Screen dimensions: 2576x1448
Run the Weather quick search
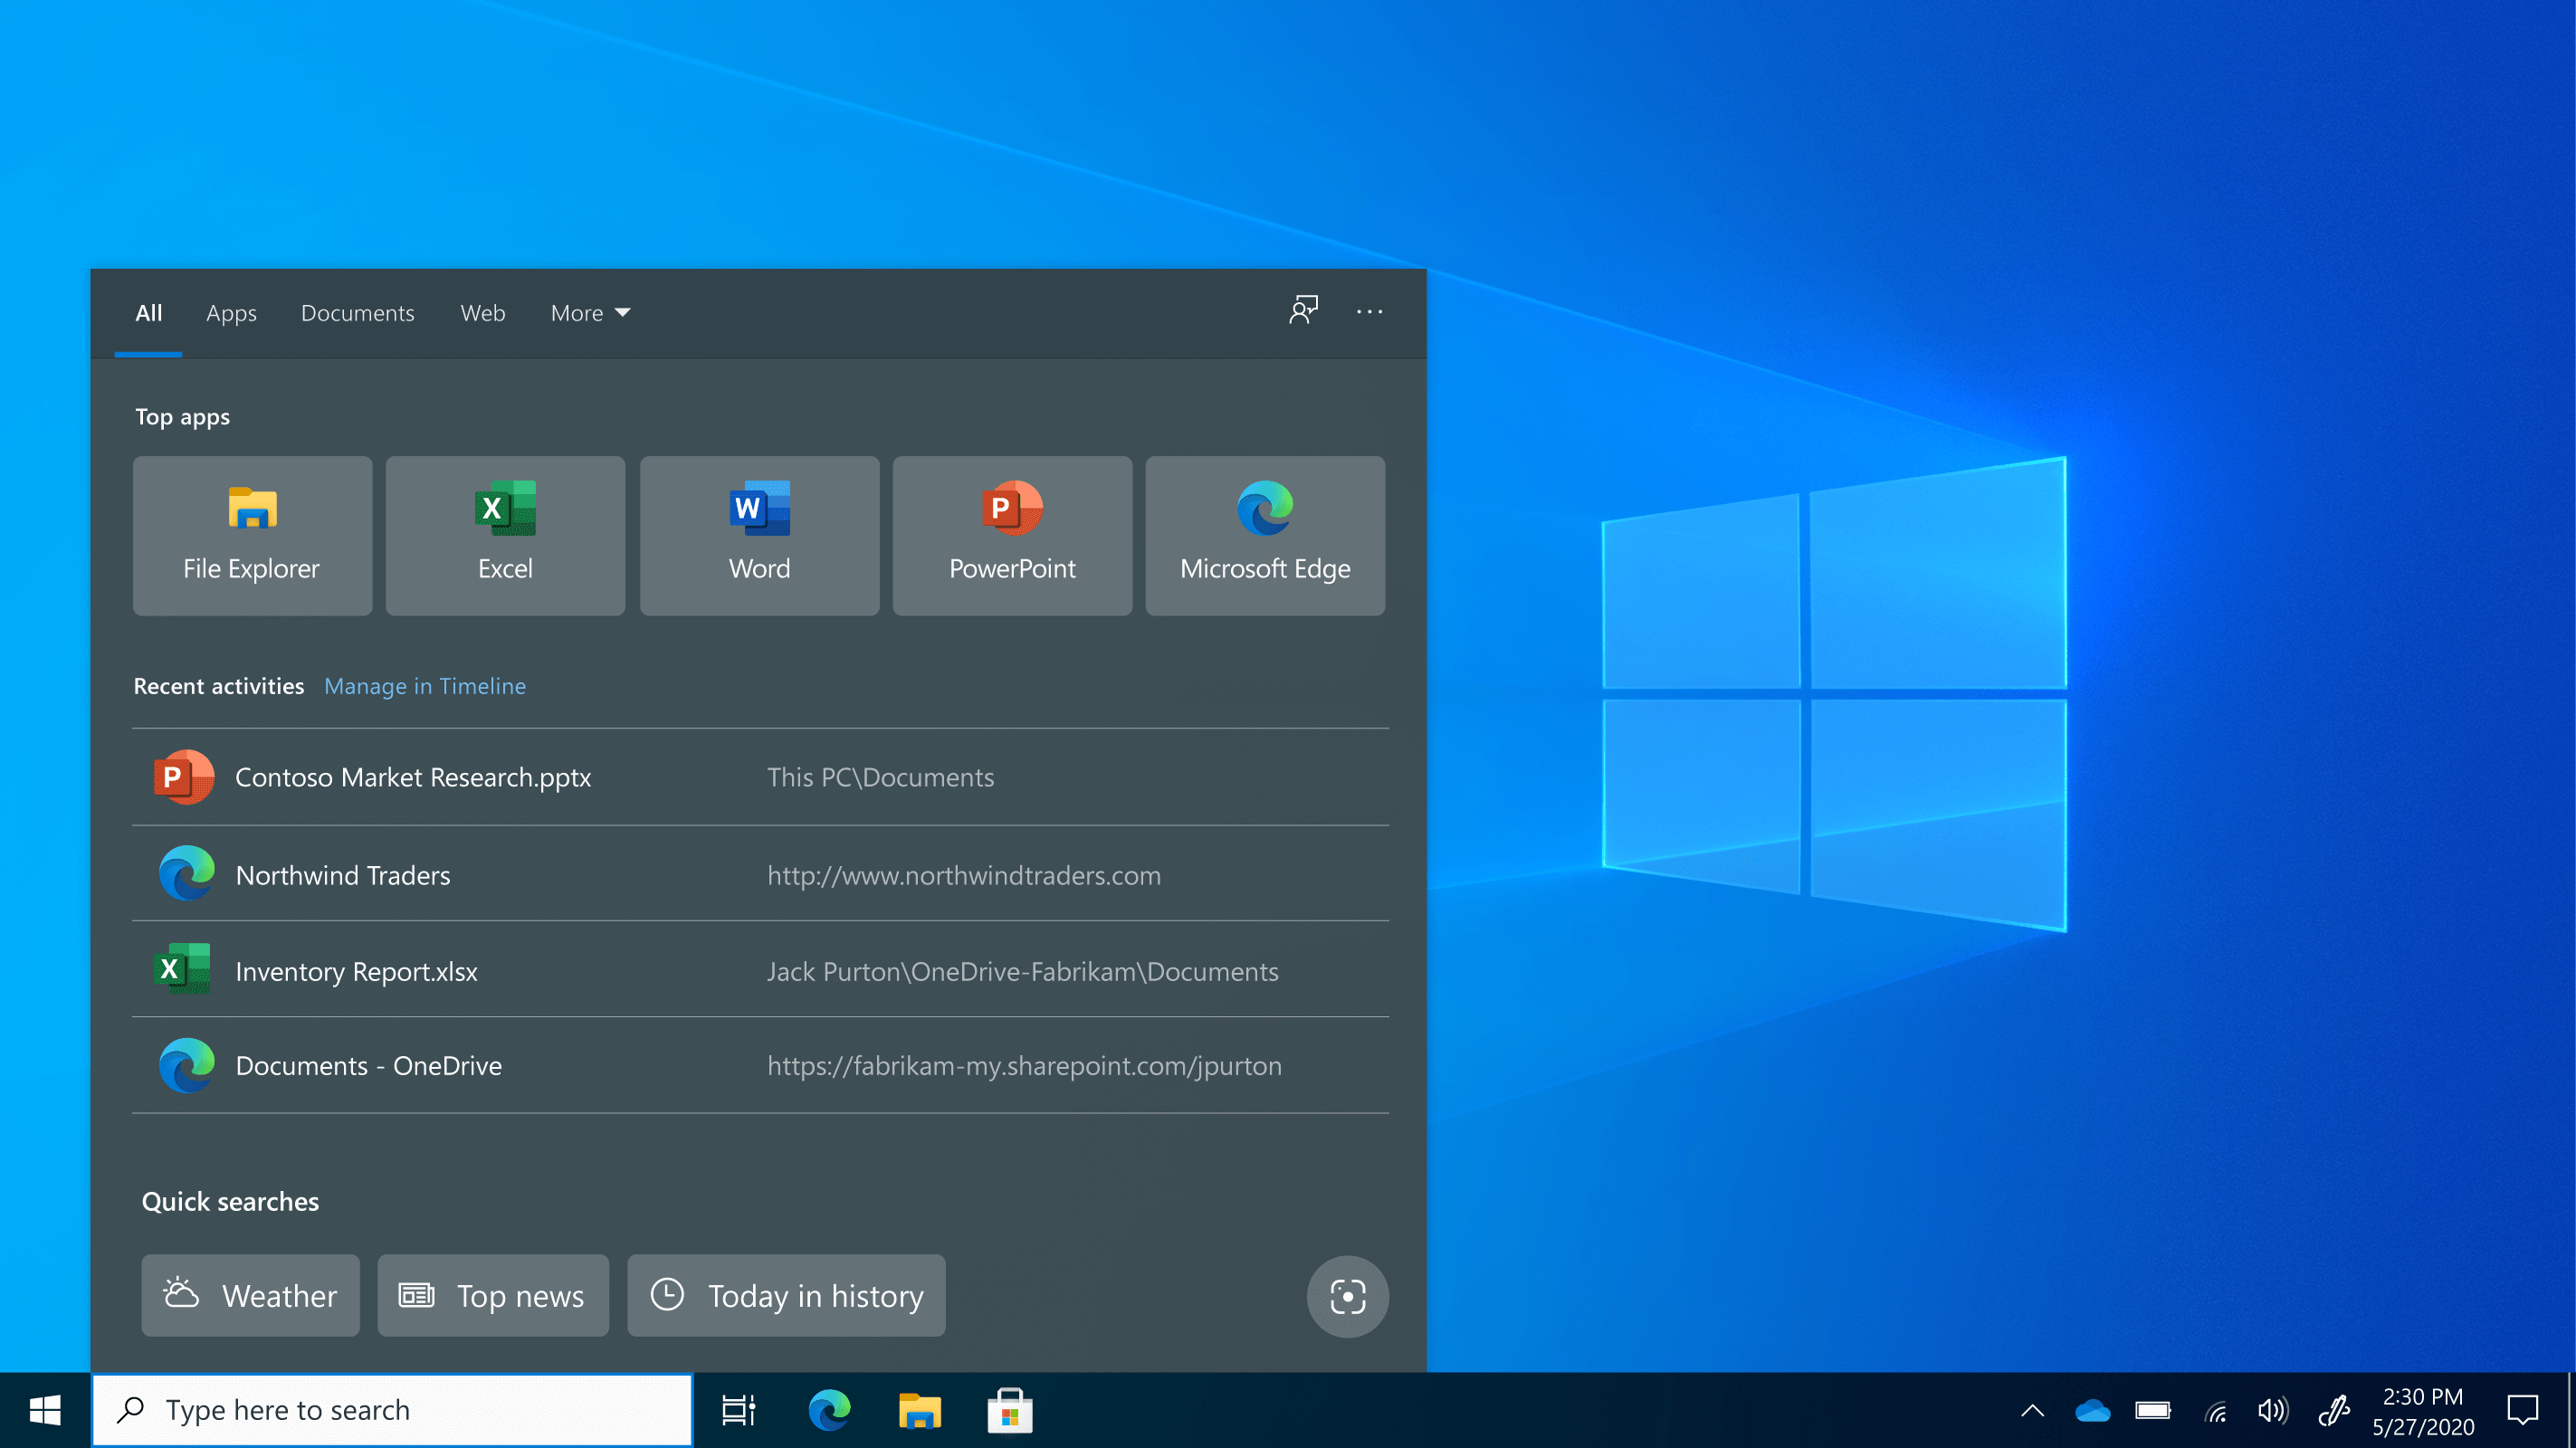tap(249, 1295)
